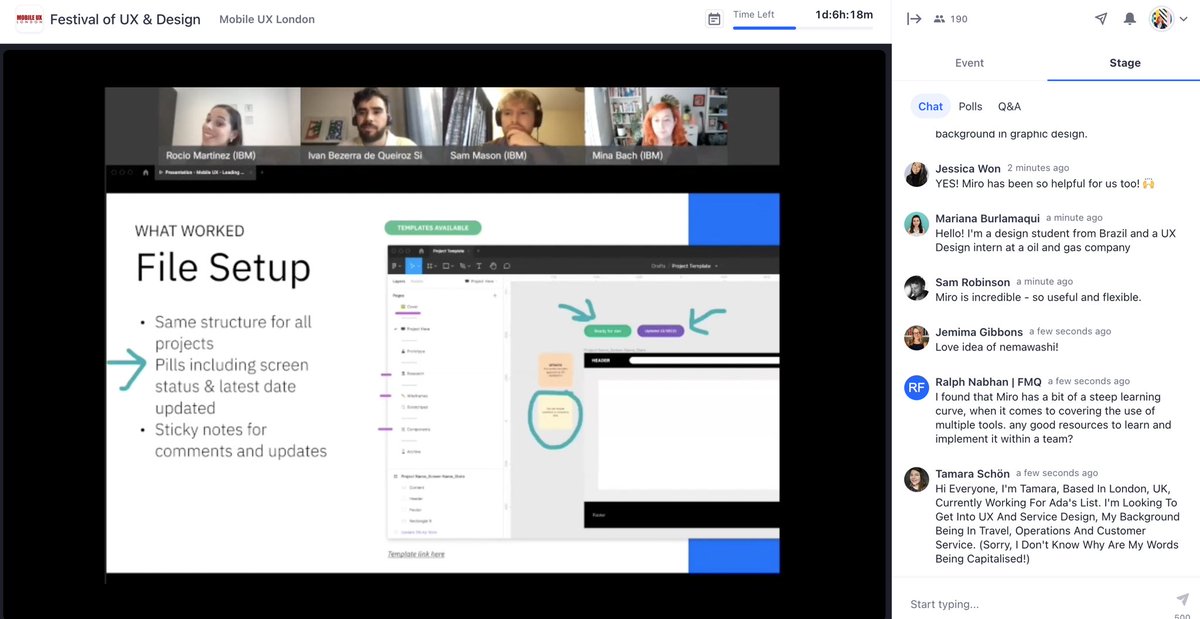Focus the Start typing chat input
Image resolution: width=1200 pixels, height=619 pixels.
pyautogui.click(x=1035, y=604)
